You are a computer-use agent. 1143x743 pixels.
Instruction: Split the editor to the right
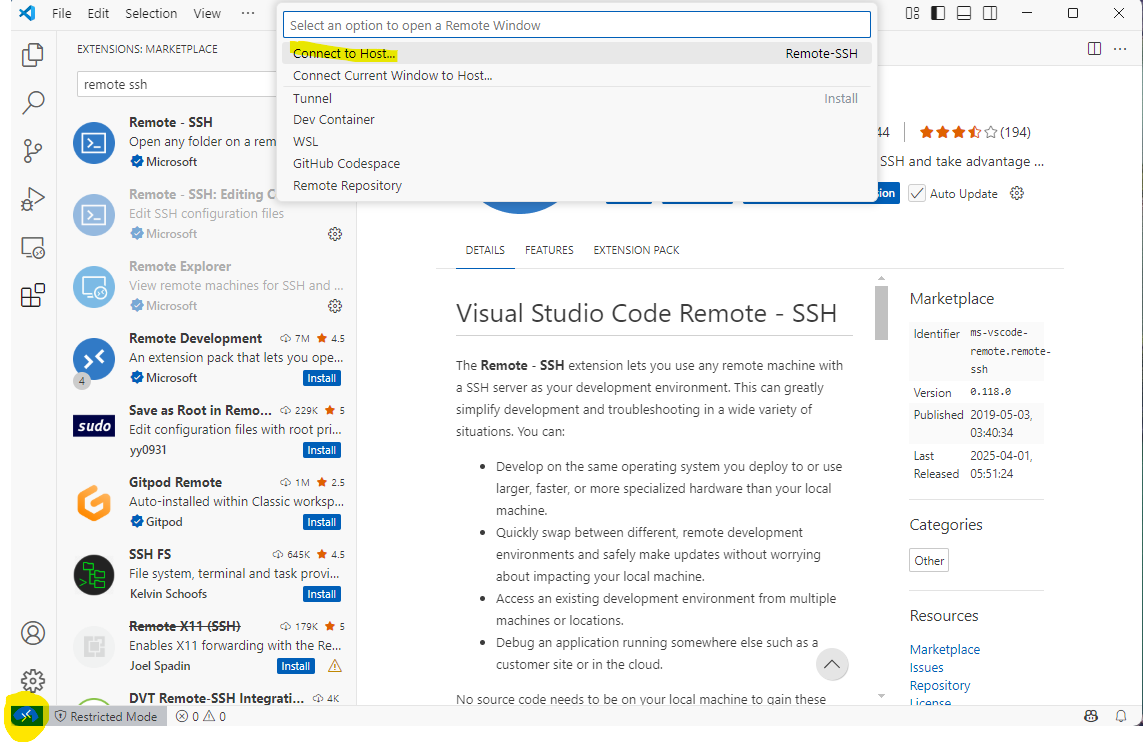tap(1094, 49)
